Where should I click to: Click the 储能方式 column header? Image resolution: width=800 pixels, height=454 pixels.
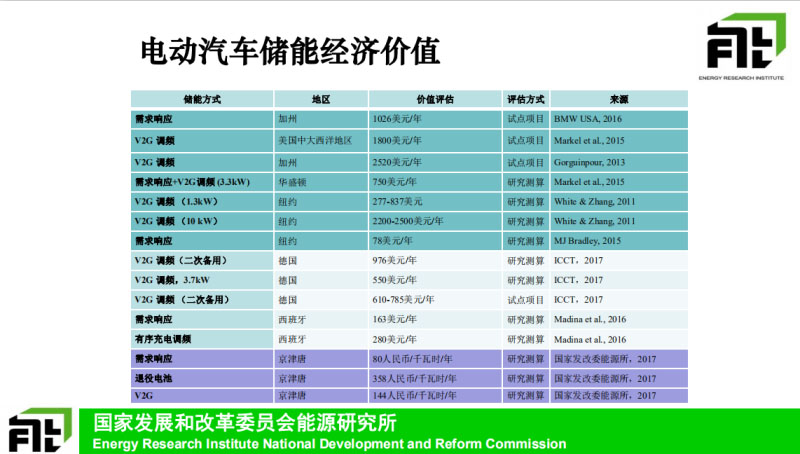pos(202,100)
